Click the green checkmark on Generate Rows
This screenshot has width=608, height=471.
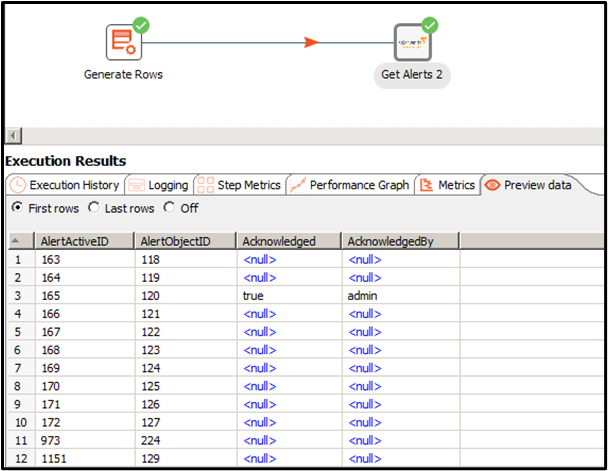[x=141, y=24]
